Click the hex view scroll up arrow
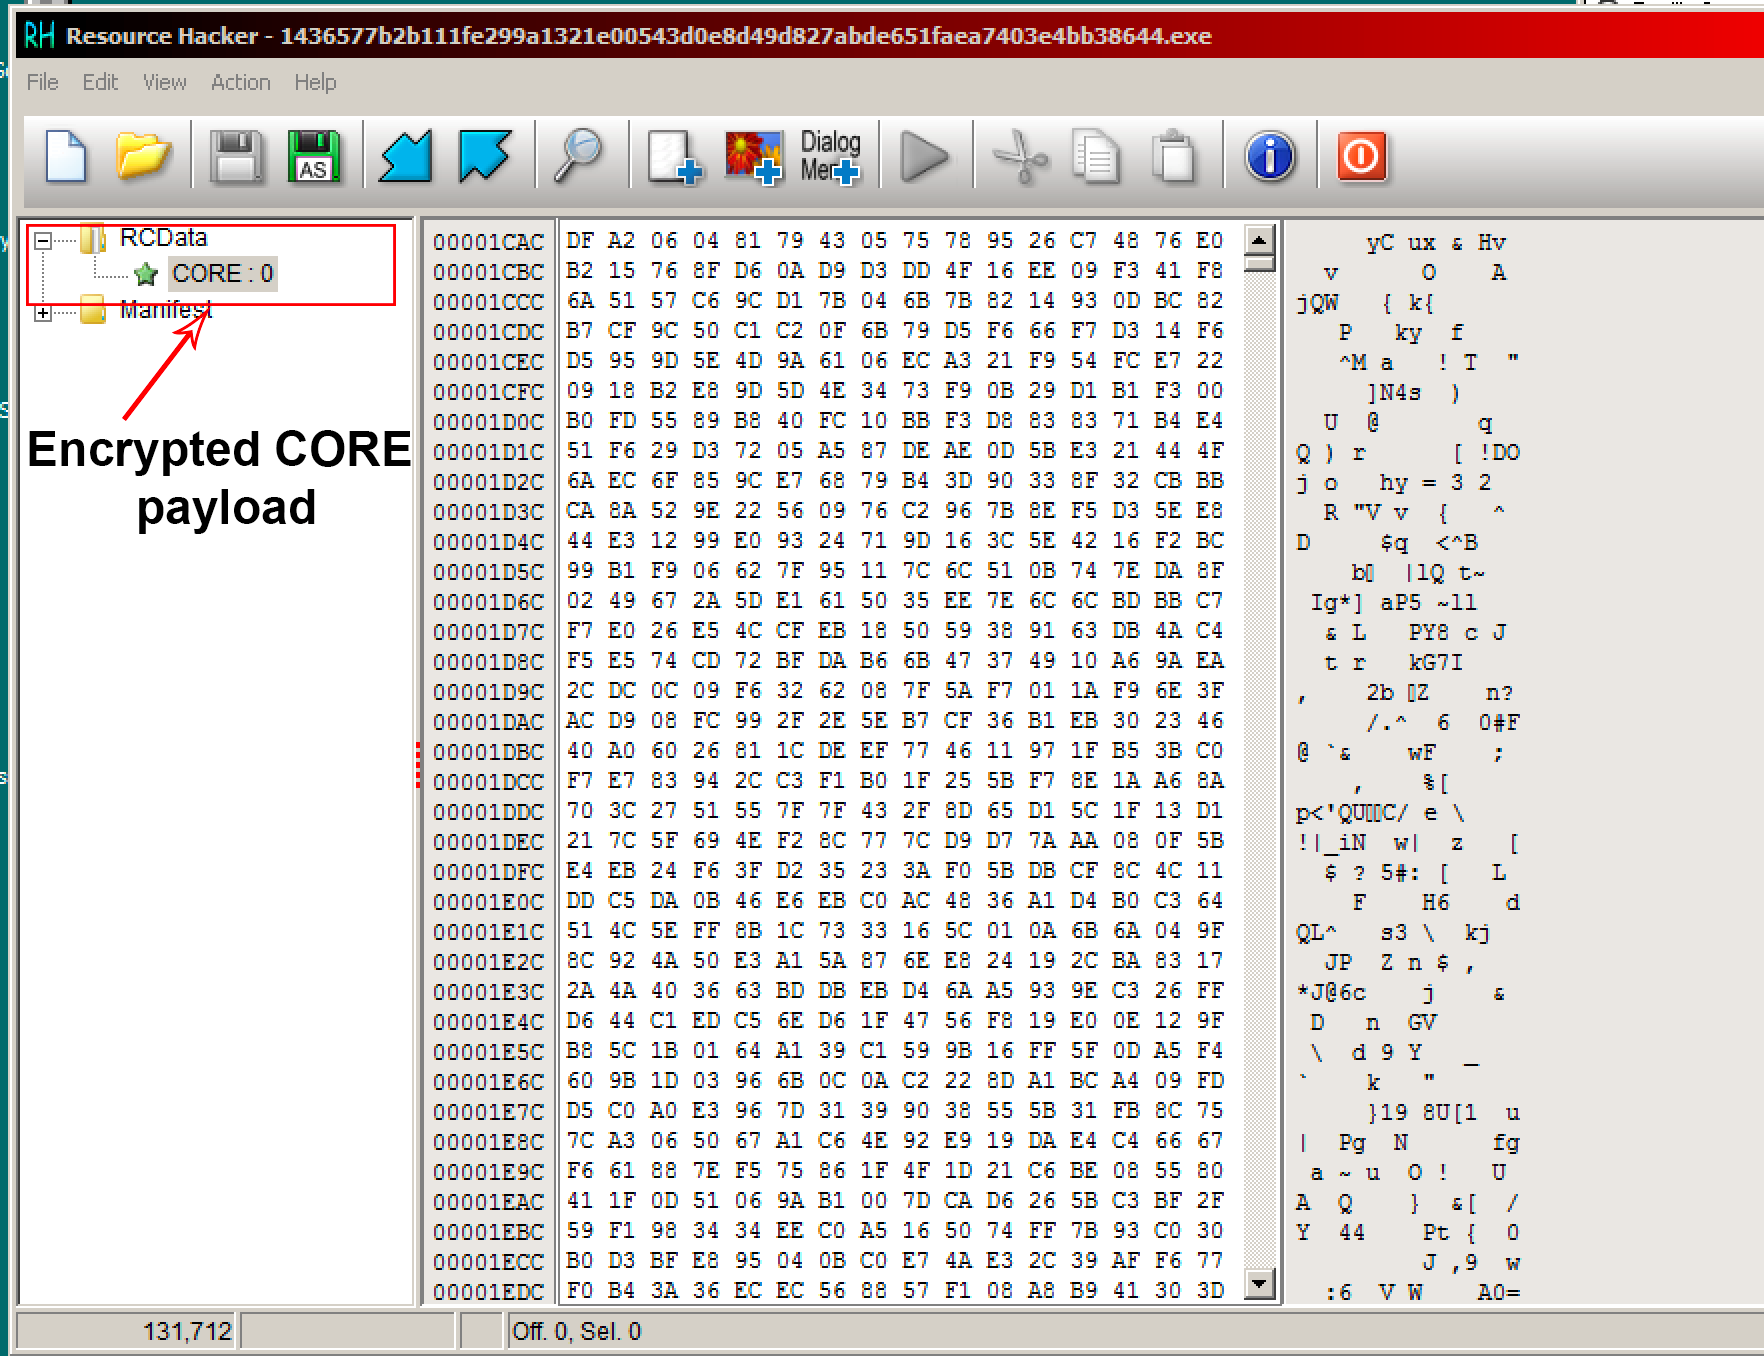This screenshot has height=1356, width=1764. [x=1260, y=240]
